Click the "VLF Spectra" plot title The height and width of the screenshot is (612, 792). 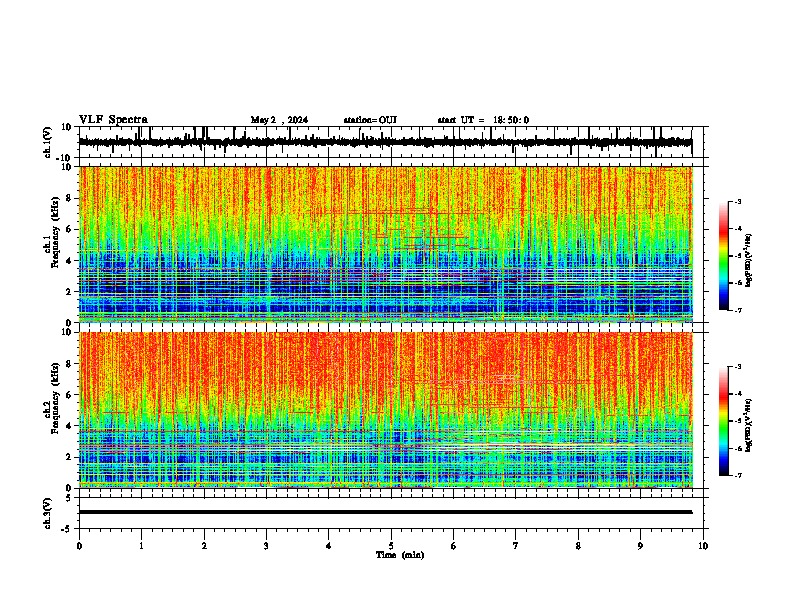113,120
